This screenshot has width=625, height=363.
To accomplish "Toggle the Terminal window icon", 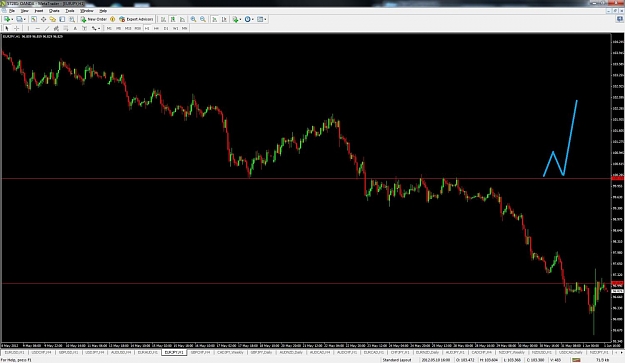I will coord(62,19).
